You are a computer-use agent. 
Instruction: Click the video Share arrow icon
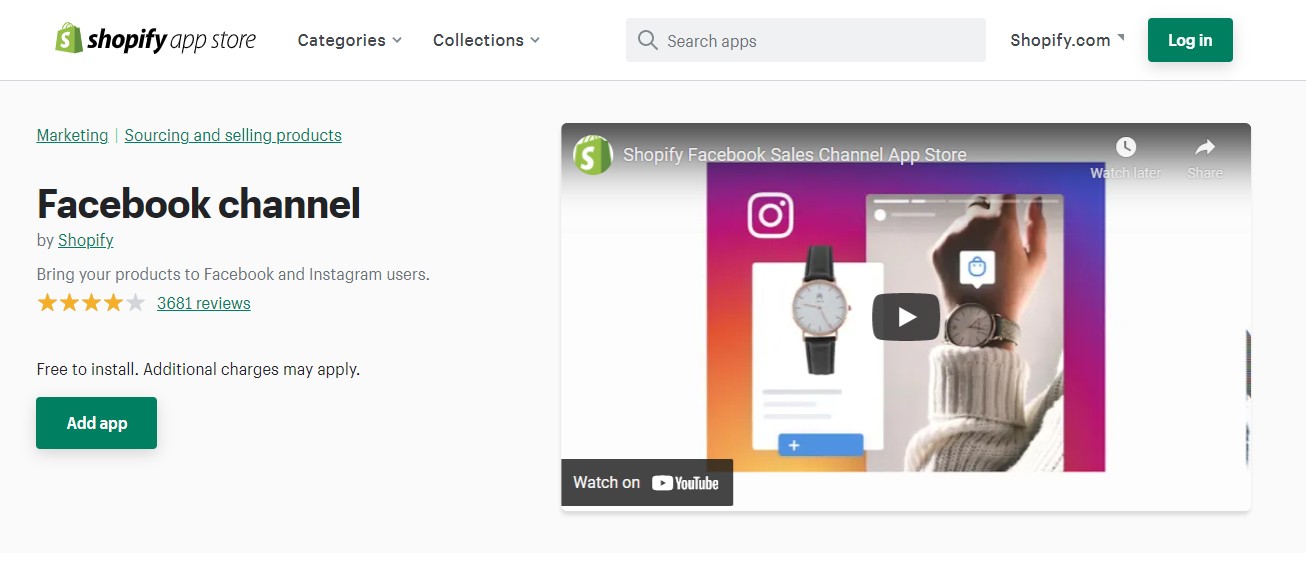point(1205,148)
